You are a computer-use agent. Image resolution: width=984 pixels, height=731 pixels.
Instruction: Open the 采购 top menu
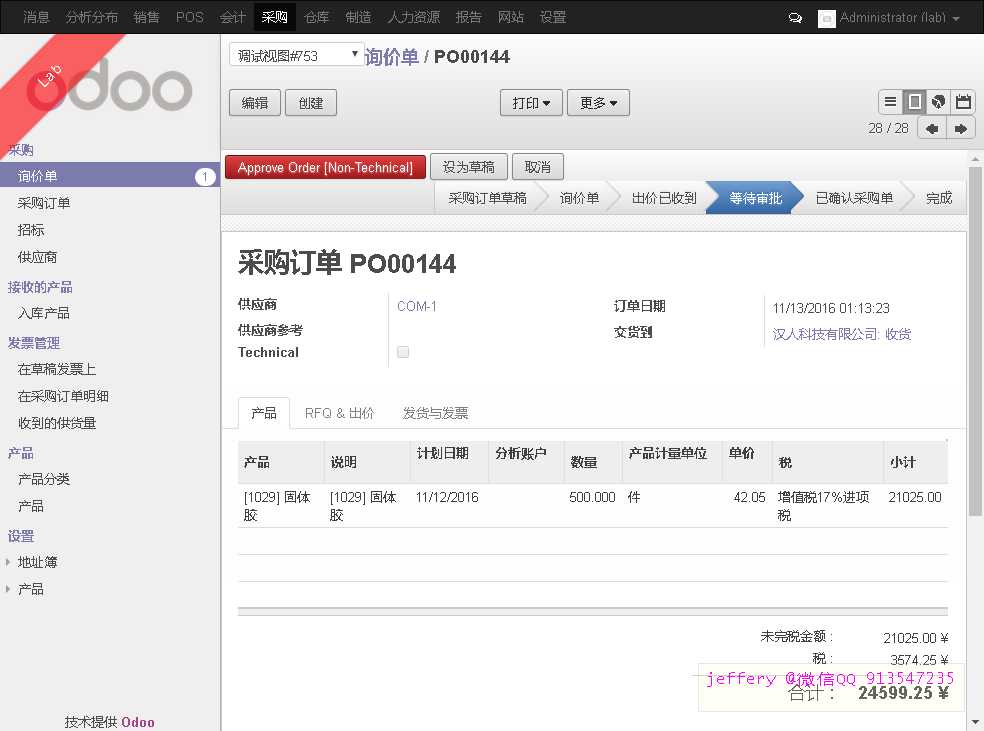tap(274, 17)
